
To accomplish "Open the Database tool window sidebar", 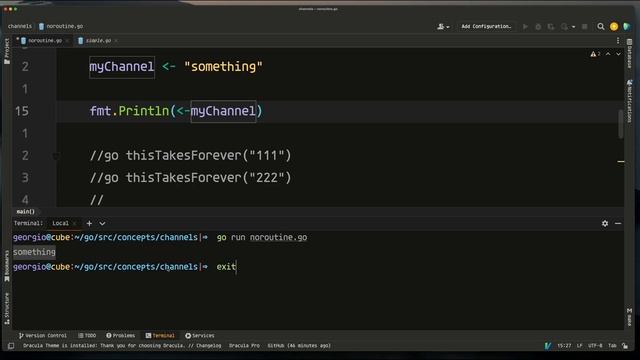I will point(629,54).
